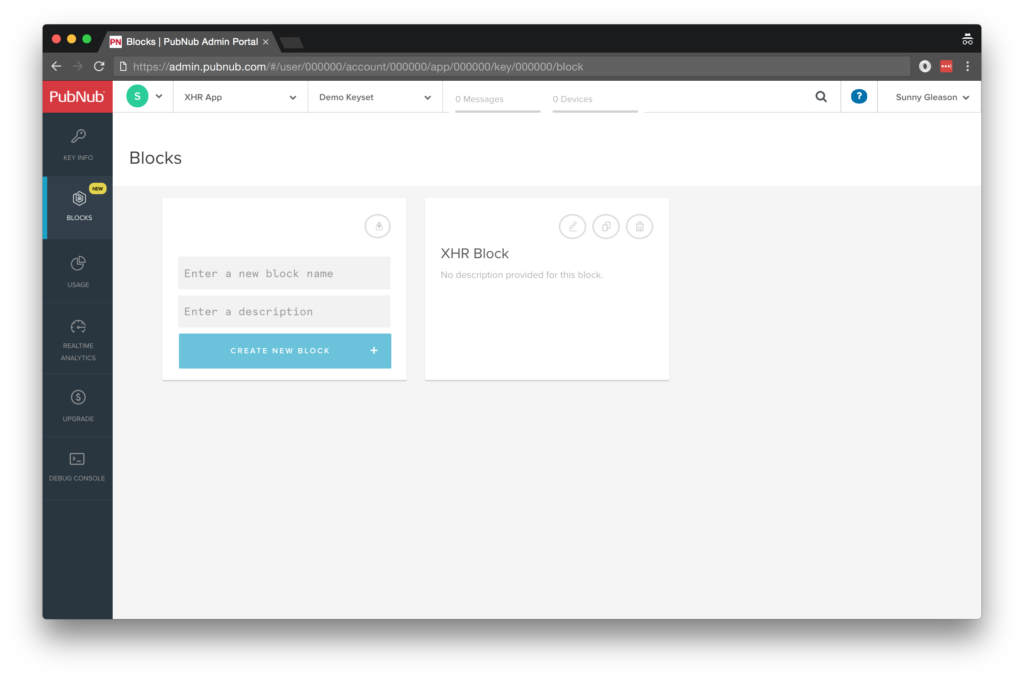Expand the green S account dropdown
Screen dimensions: 1024x680
coord(144,97)
